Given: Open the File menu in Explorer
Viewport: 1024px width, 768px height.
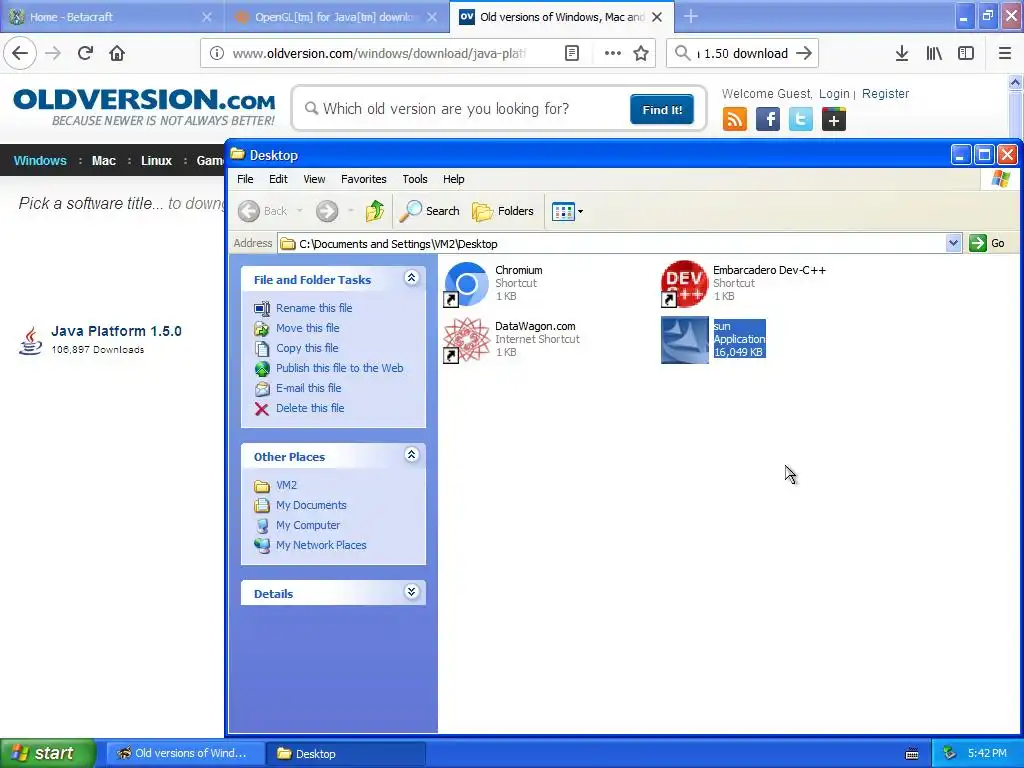Looking at the screenshot, I should tap(245, 179).
